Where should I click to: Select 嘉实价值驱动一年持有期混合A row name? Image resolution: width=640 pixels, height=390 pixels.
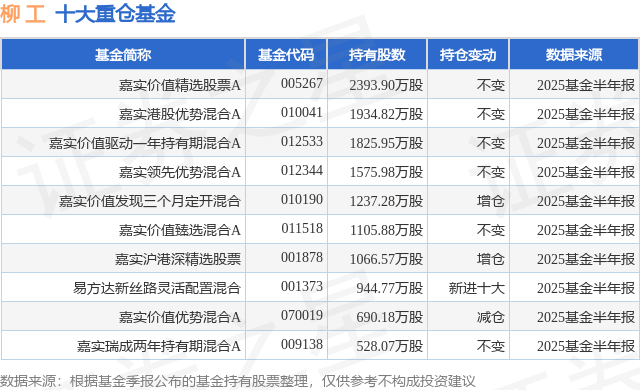tap(145, 143)
